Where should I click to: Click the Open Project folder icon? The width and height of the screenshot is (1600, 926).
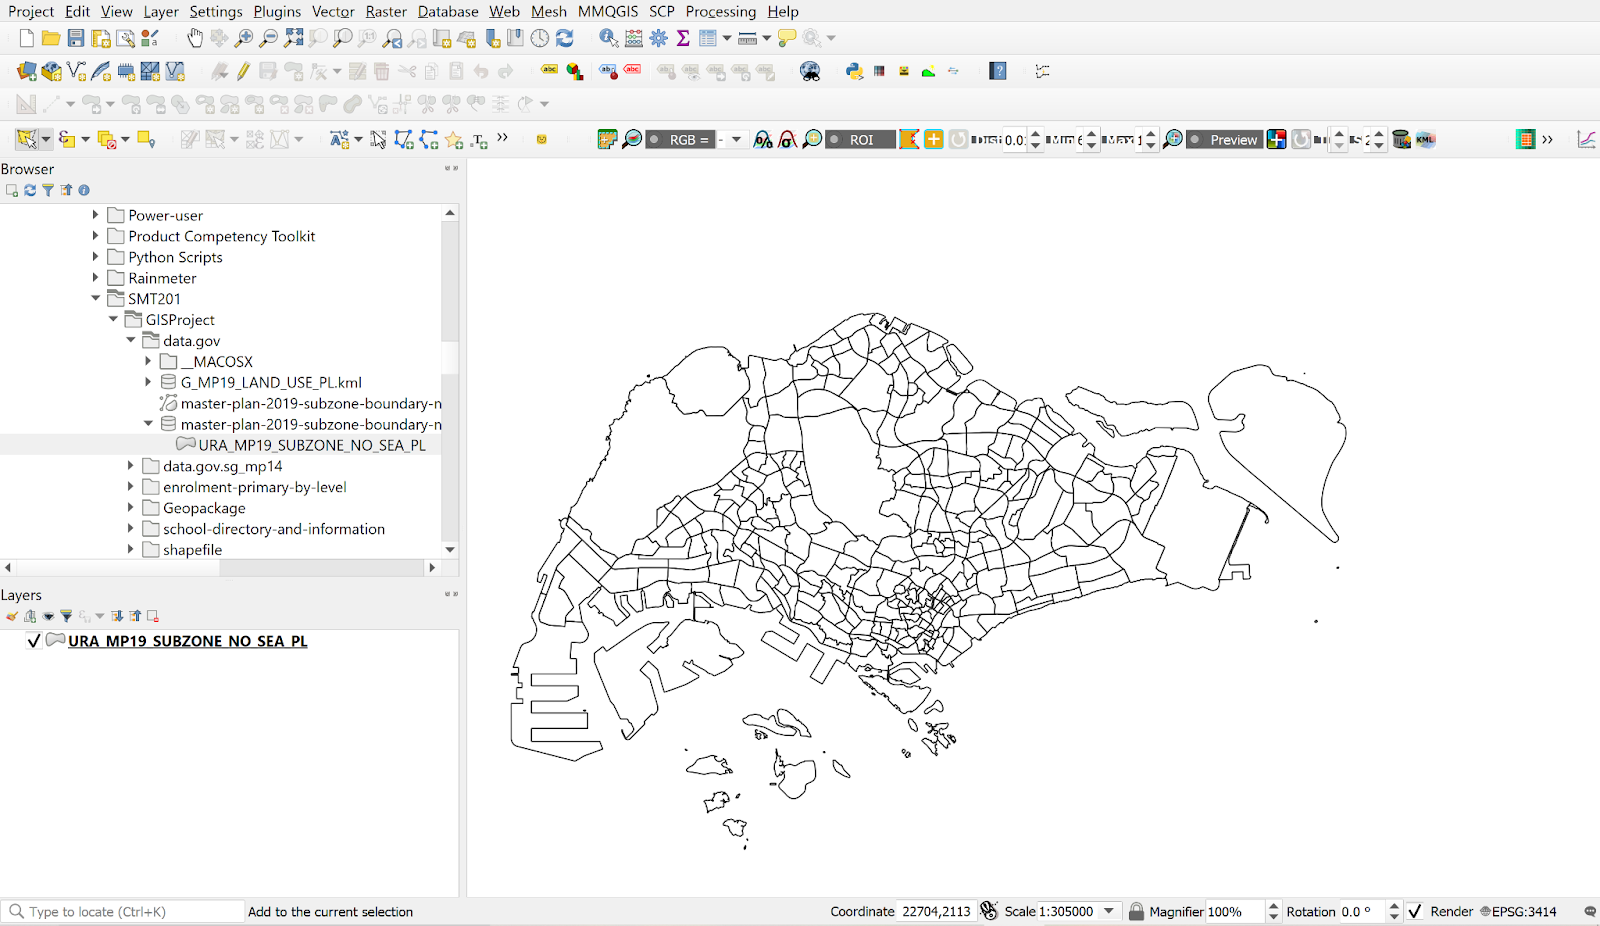pos(50,38)
